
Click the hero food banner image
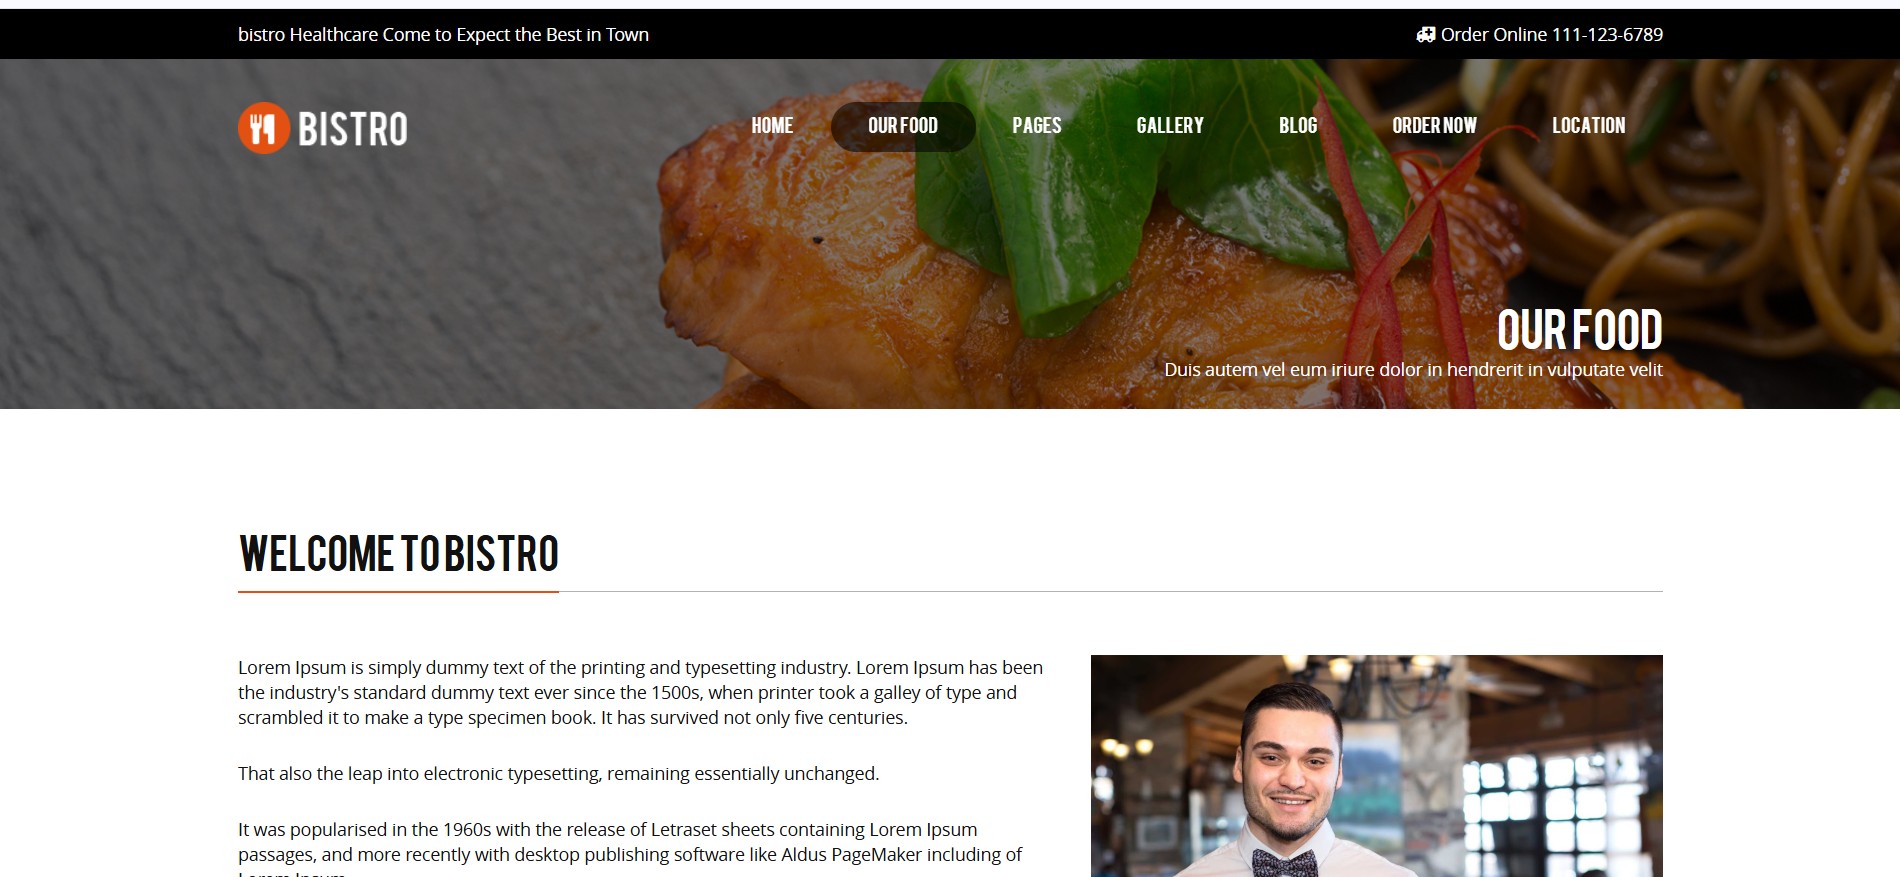coord(950,234)
